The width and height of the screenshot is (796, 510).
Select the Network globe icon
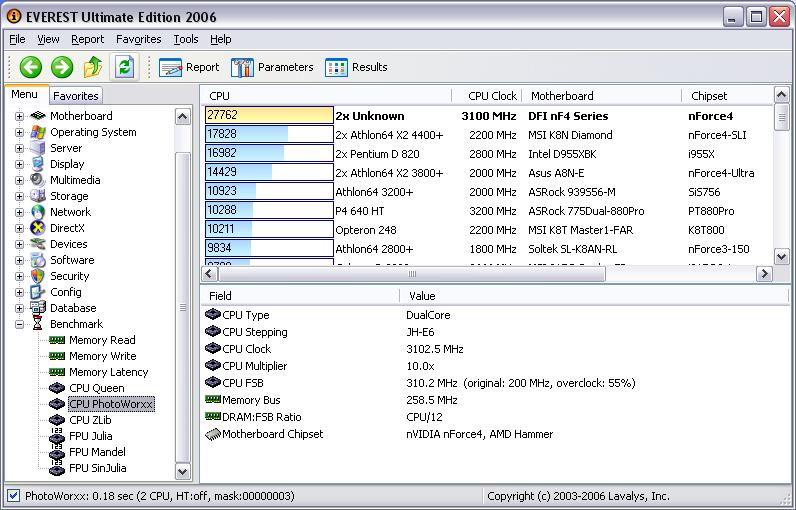tap(38, 212)
